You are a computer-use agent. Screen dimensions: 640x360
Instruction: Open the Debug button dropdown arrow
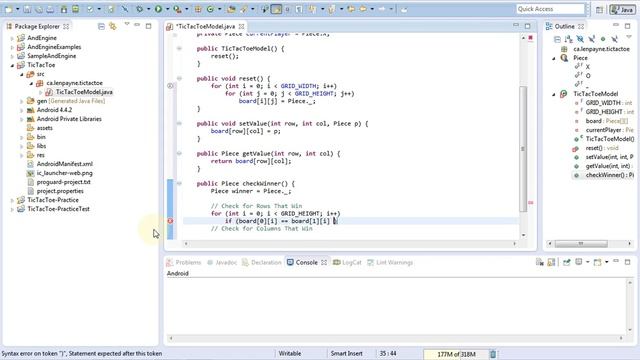(x=148, y=9)
